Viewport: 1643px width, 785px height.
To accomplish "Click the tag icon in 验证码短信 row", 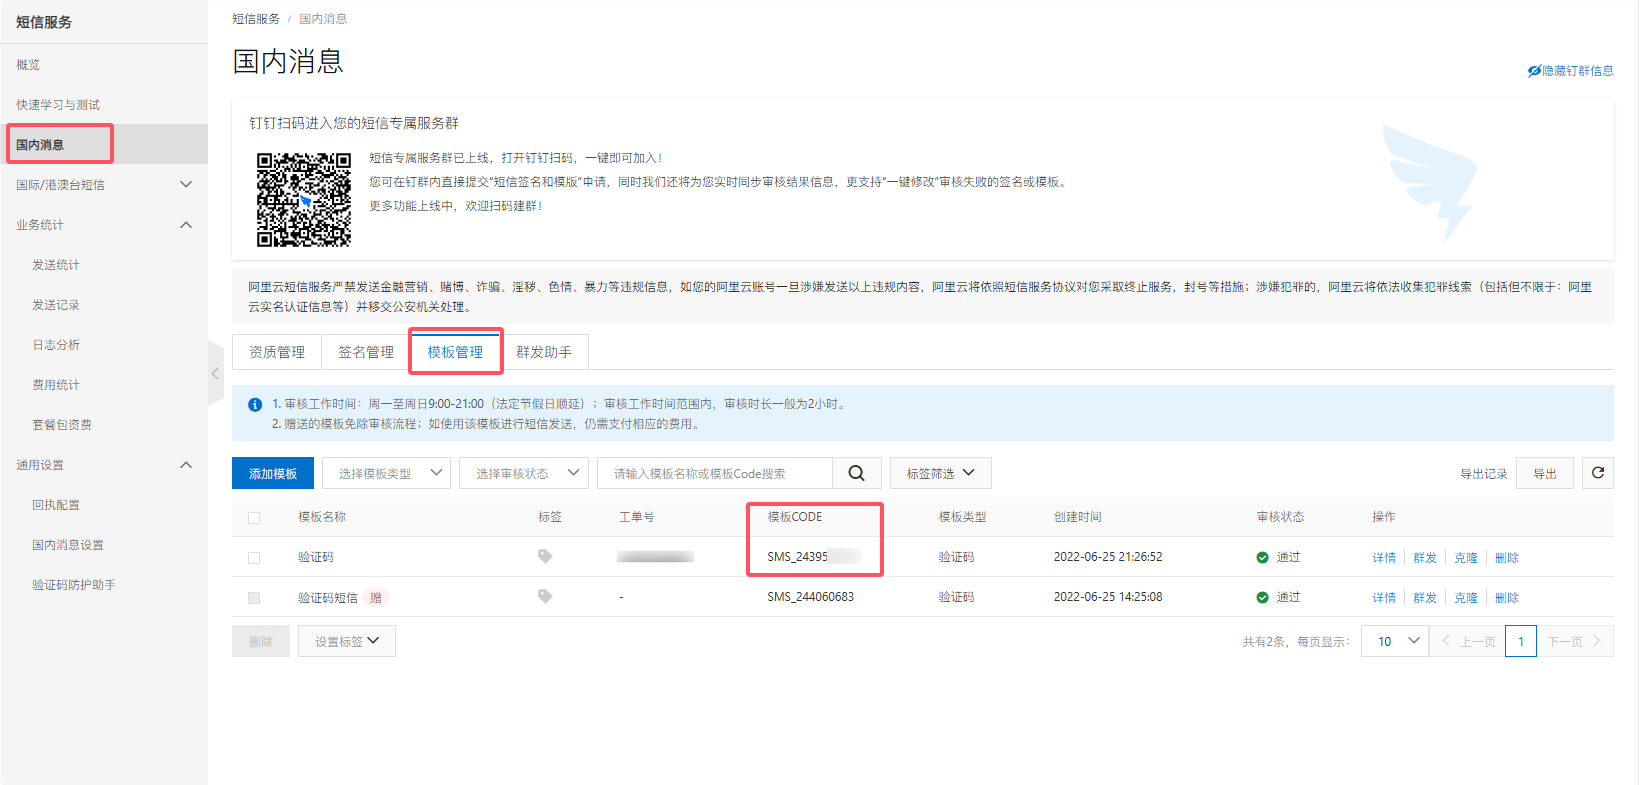I will 545,596.
